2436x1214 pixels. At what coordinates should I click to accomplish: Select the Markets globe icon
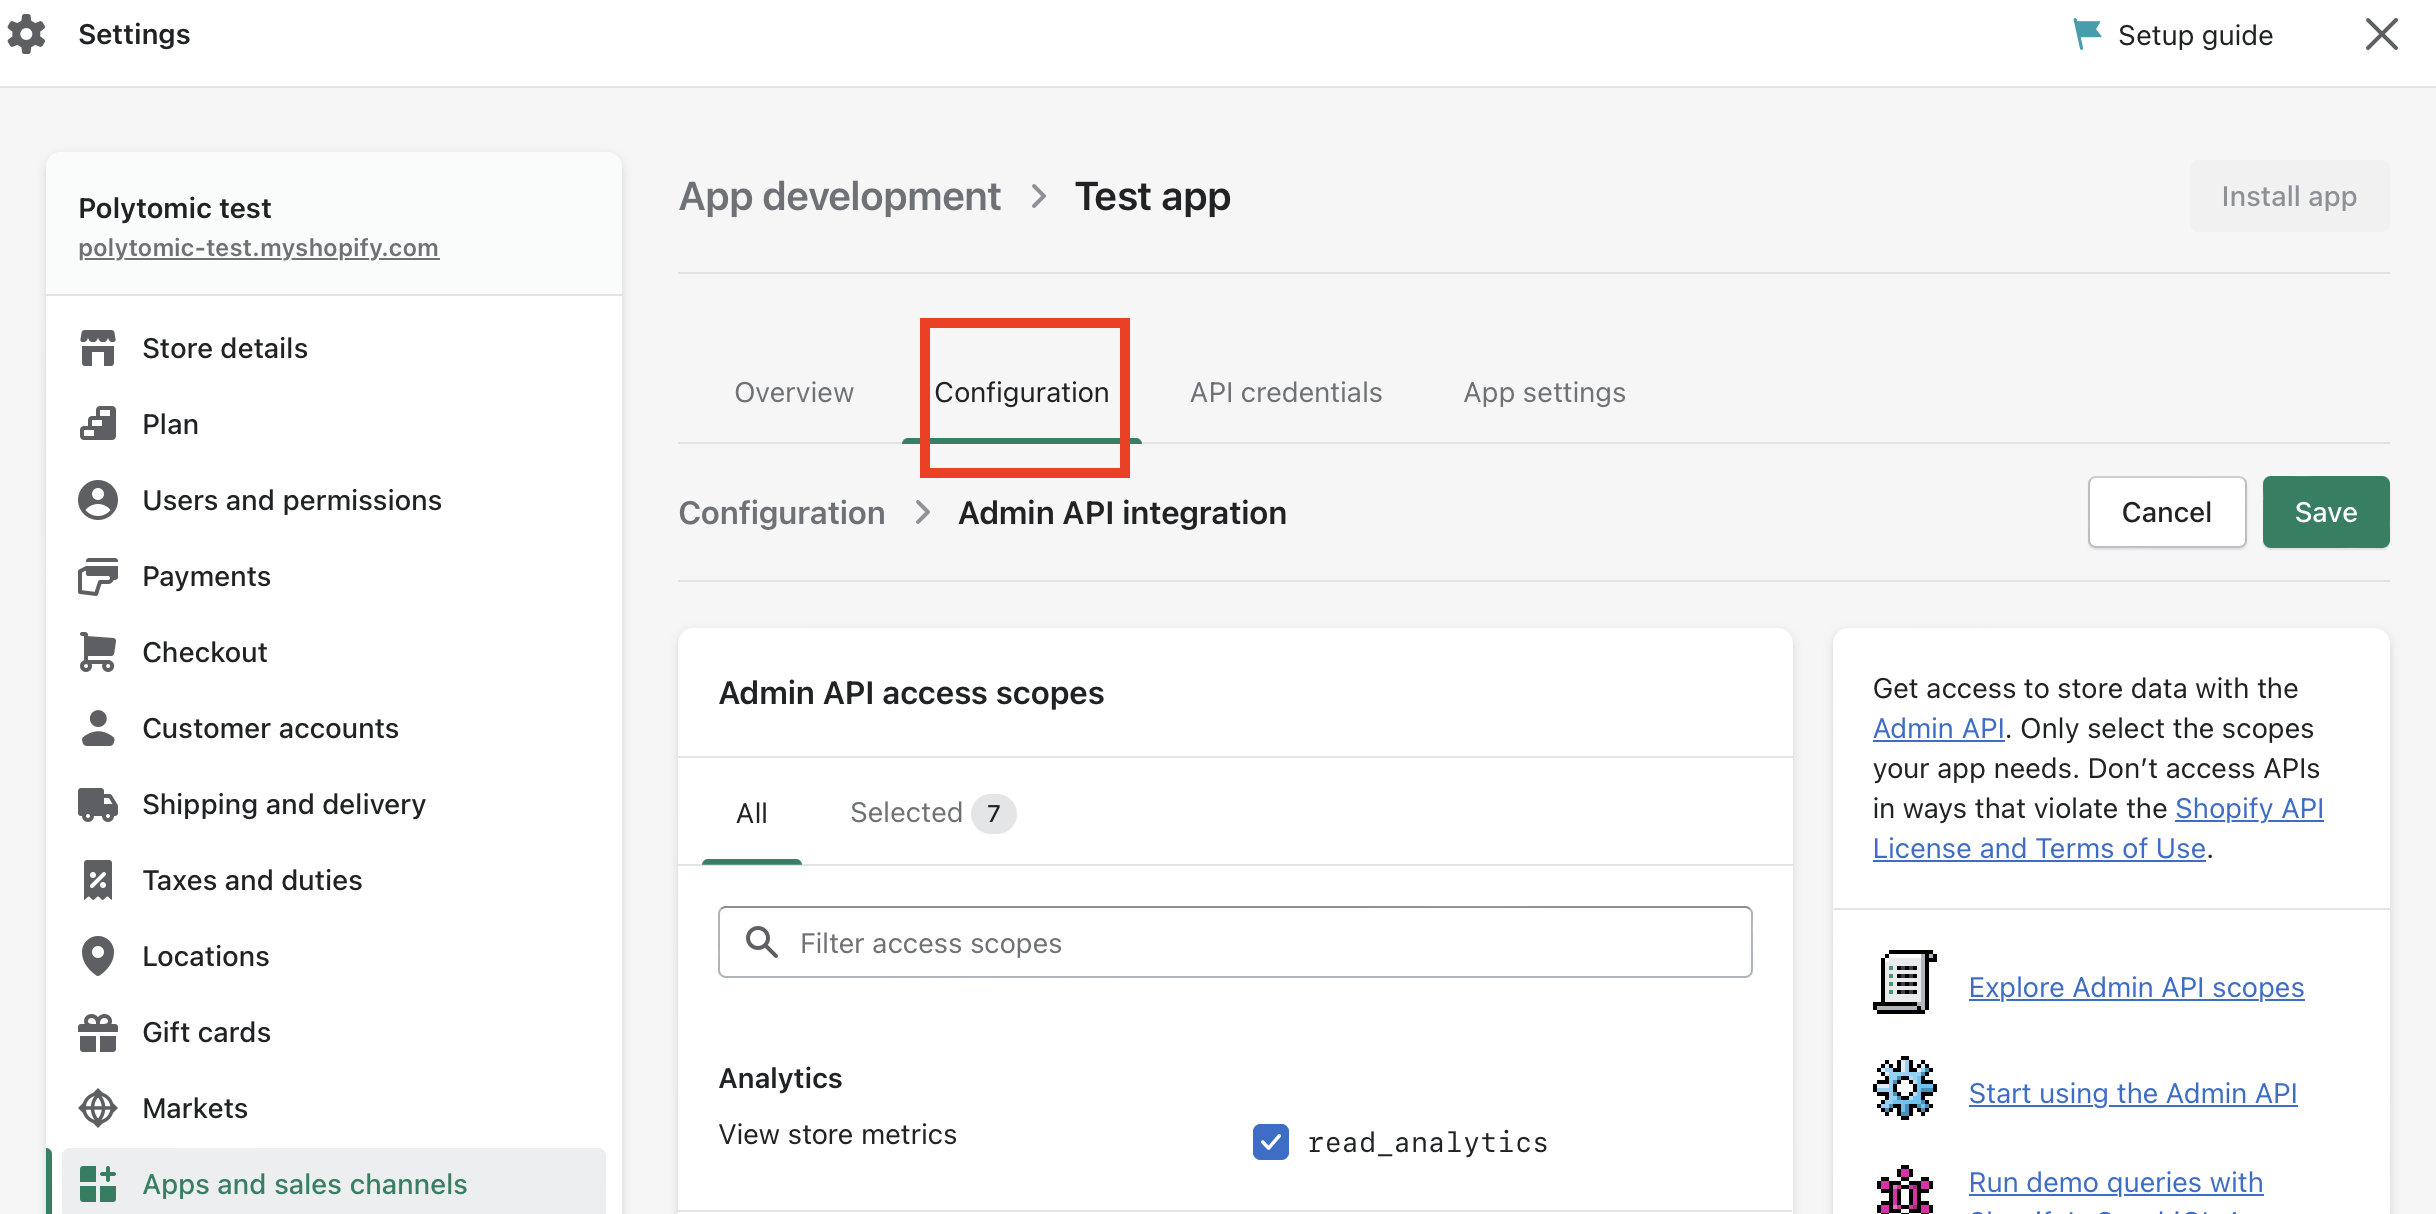pyautogui.click(x=98, y=1108)
